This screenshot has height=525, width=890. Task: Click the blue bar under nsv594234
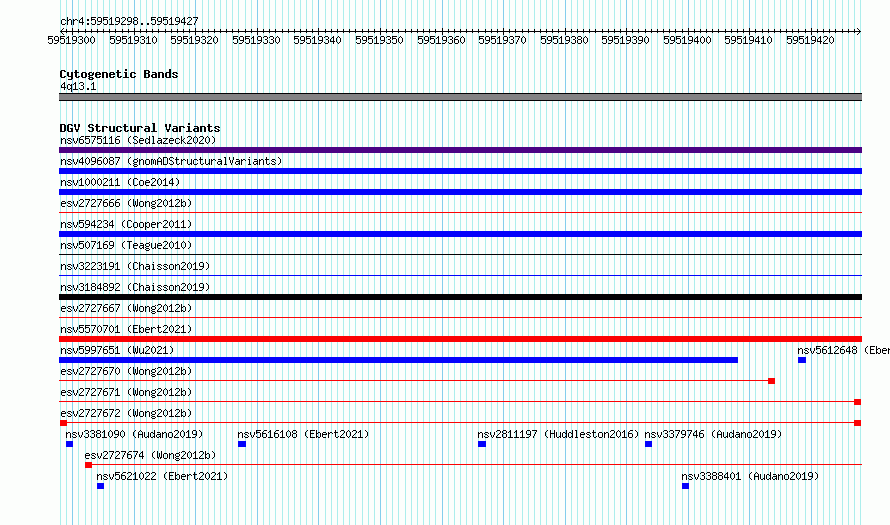click(460, 234)
